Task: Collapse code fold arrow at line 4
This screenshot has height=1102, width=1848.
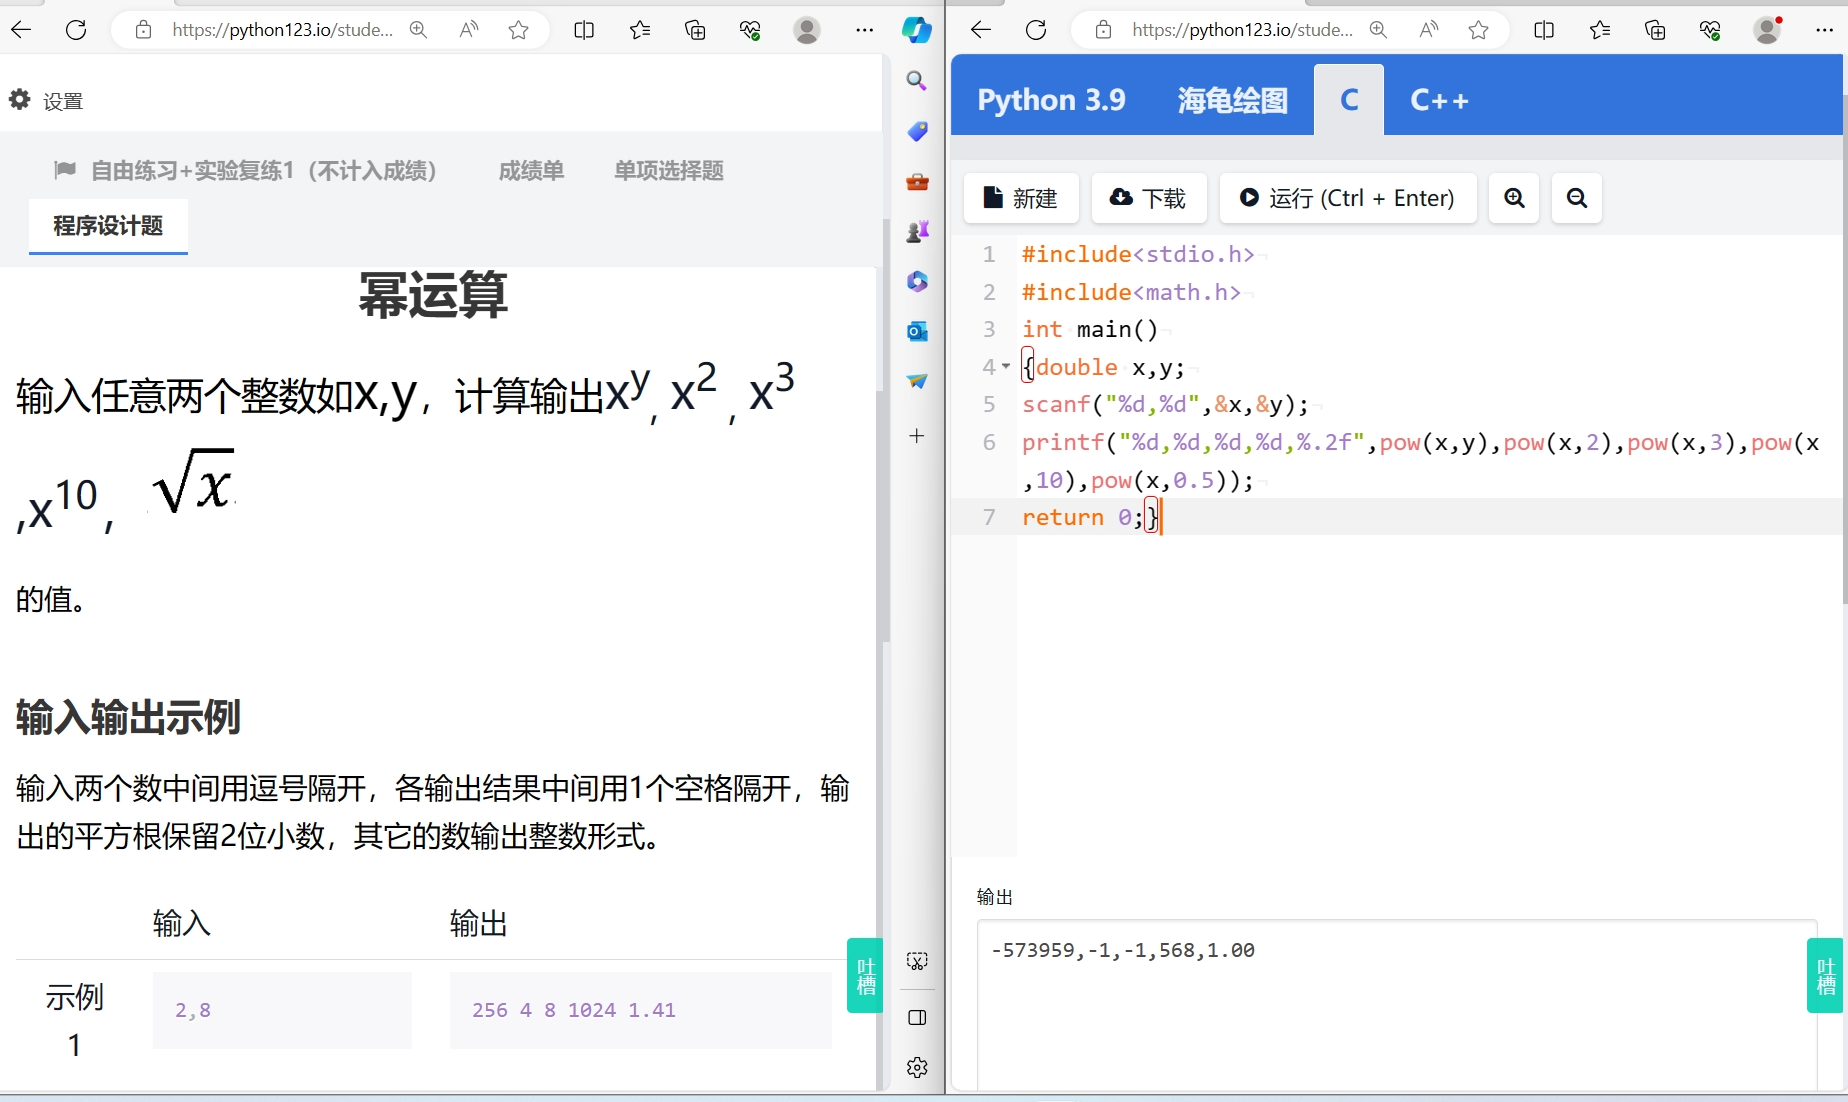Action: 1006,367
